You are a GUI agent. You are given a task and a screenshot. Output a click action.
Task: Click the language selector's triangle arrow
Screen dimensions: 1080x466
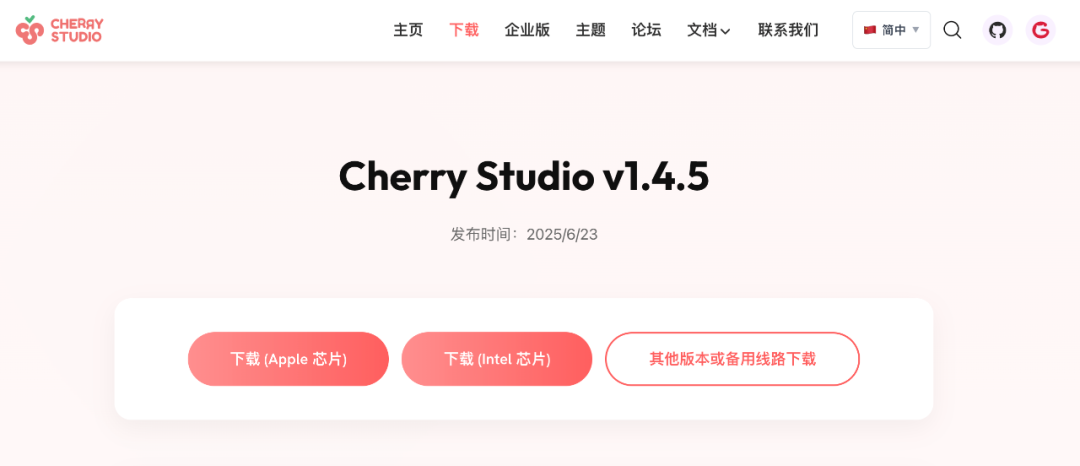tap(915, 30)
